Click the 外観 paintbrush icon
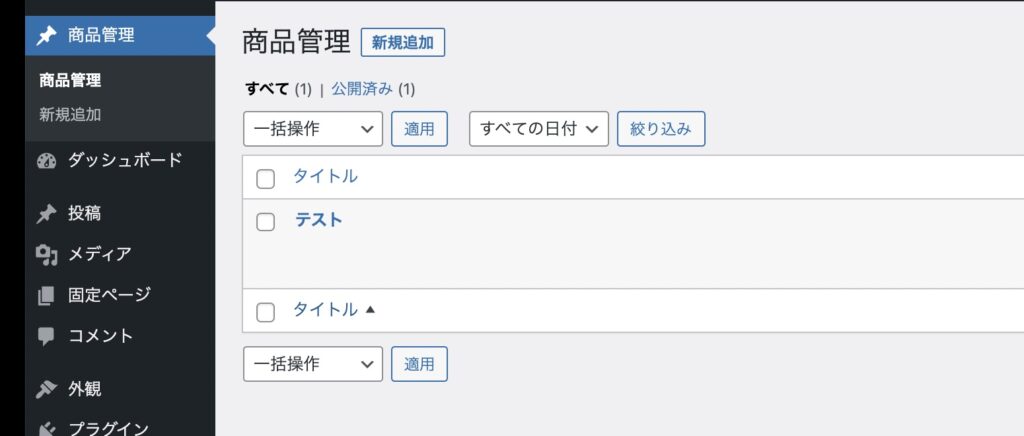The image size is (1024, 436). pyautogui.click(x=46, y=389)
